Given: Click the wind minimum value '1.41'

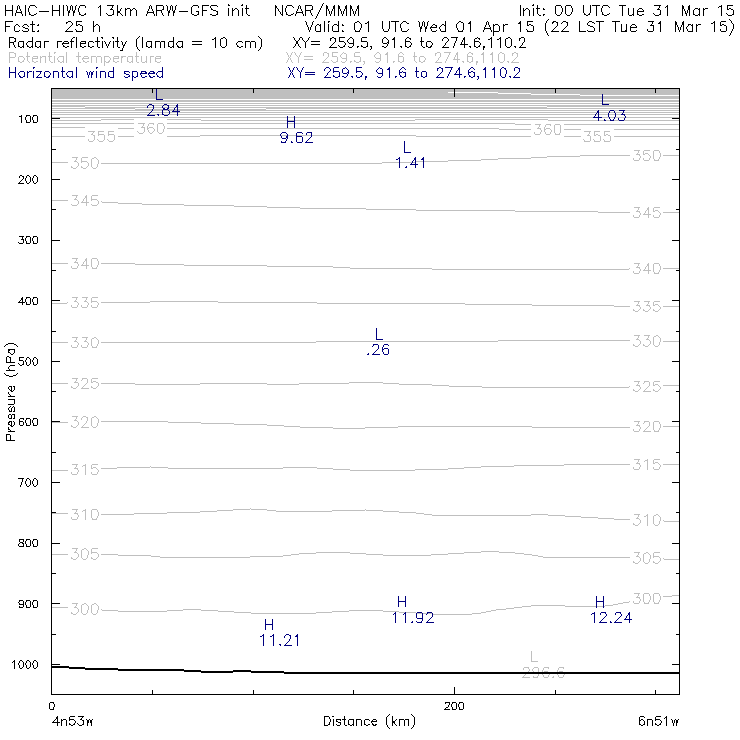Looking at the screenshot, I should coord(410,163).
